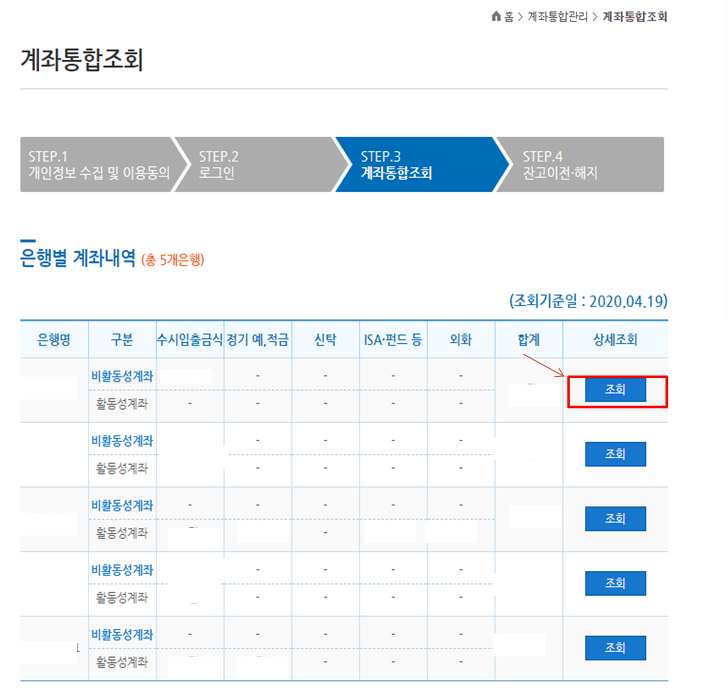Go to STEP.1 개인정보 수집 및 이용동의
The width and height of the screenshot is (728, 695).
[99, 164]
